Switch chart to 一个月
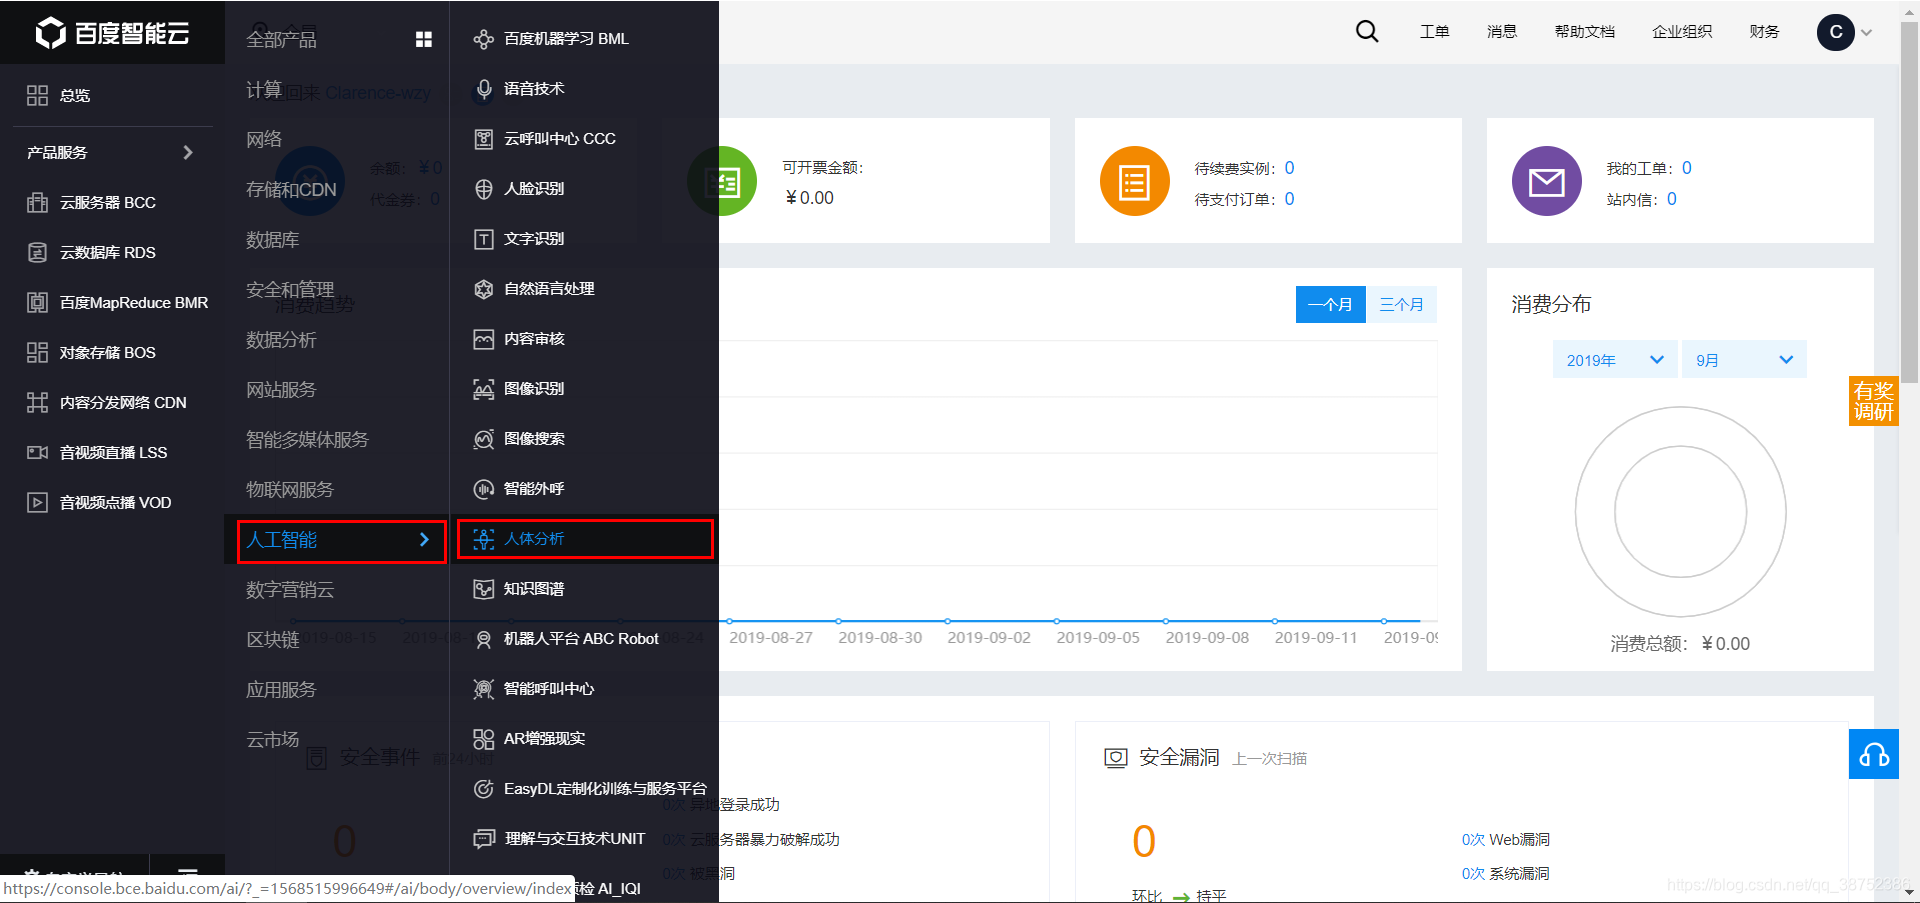The width and height of the screenshot is (1920, 903). click(x=1330, y=305)
